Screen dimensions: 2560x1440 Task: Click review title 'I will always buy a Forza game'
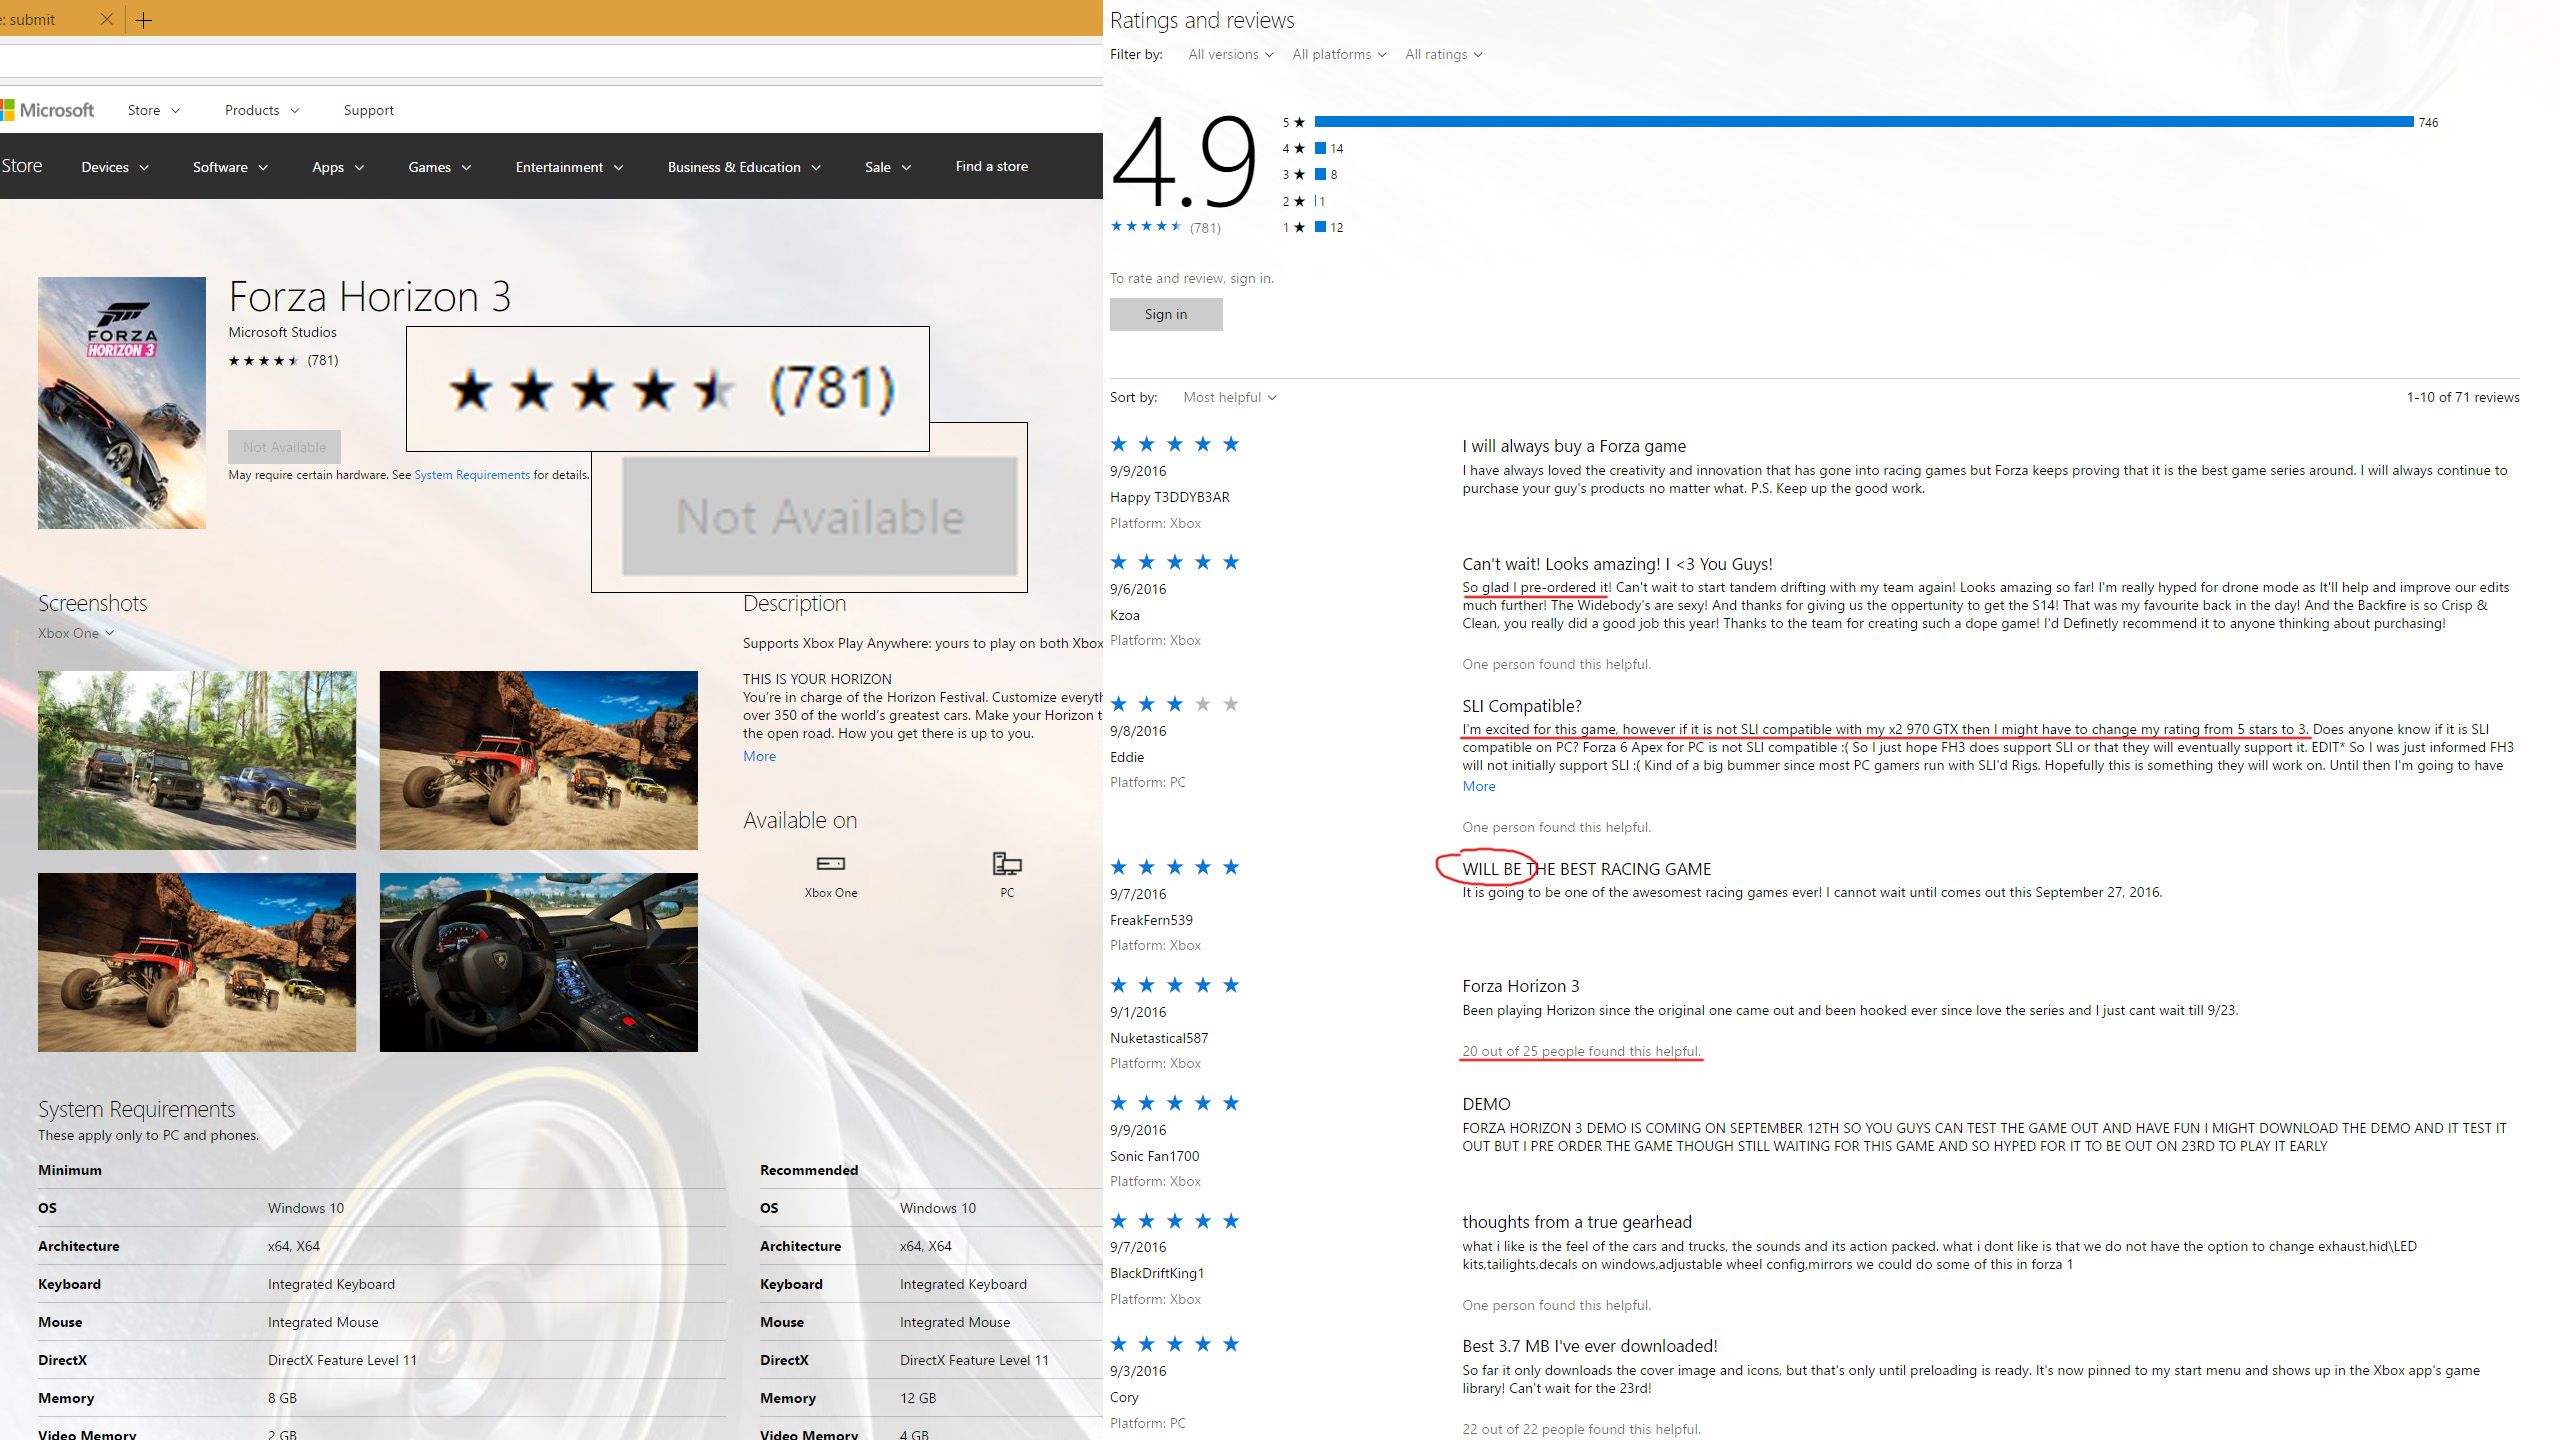coord(1573,446)
